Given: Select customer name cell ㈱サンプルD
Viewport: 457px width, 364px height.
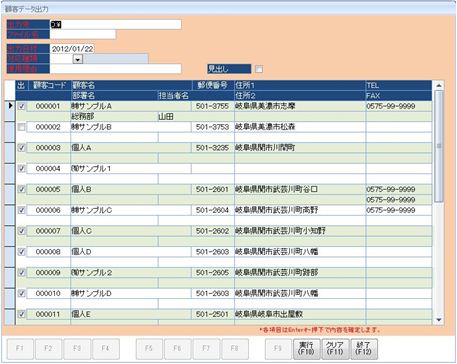Looking at the screenshot, I should click(131, 293).
